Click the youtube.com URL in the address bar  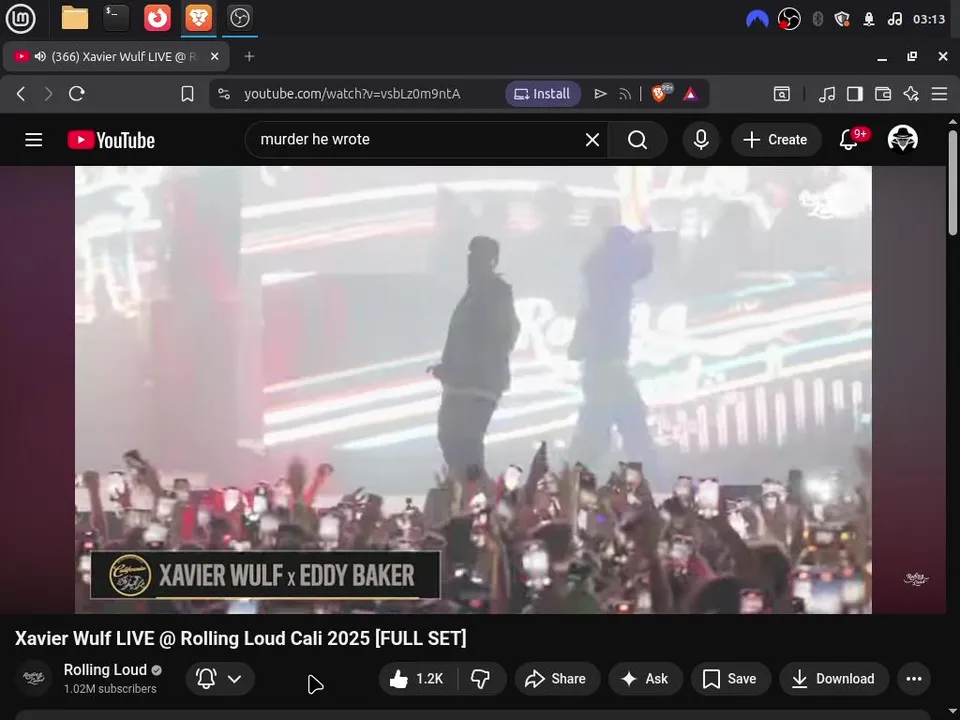click(x=352, y=94)
